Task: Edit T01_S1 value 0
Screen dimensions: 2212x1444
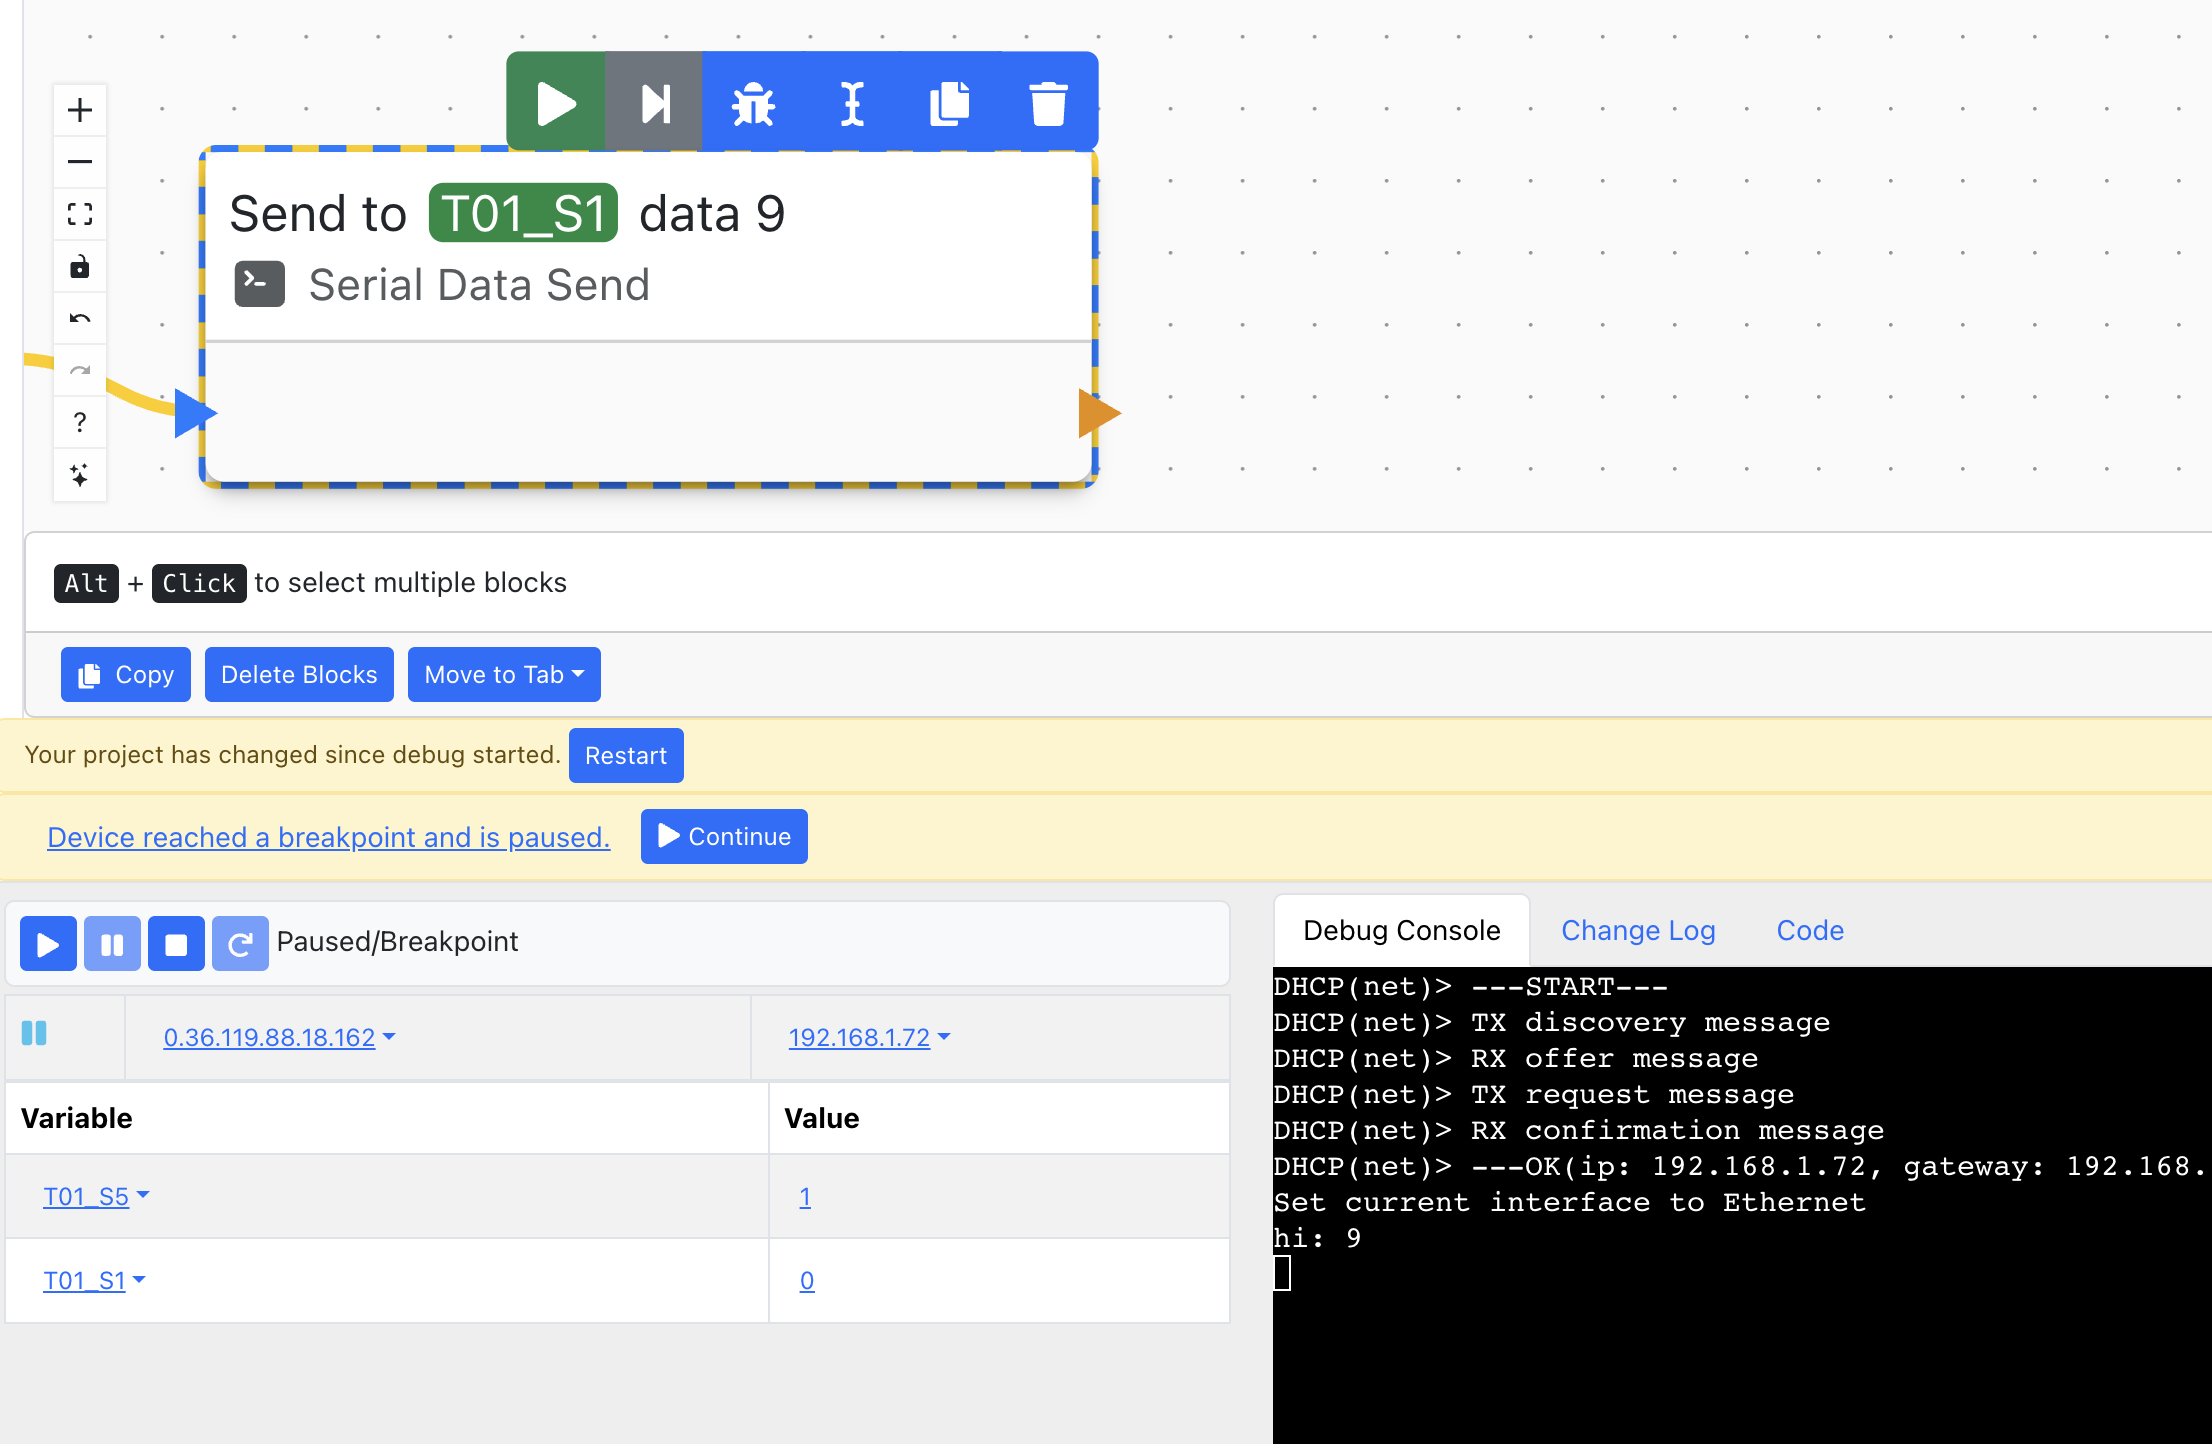Action: (x=807, y=1280)
